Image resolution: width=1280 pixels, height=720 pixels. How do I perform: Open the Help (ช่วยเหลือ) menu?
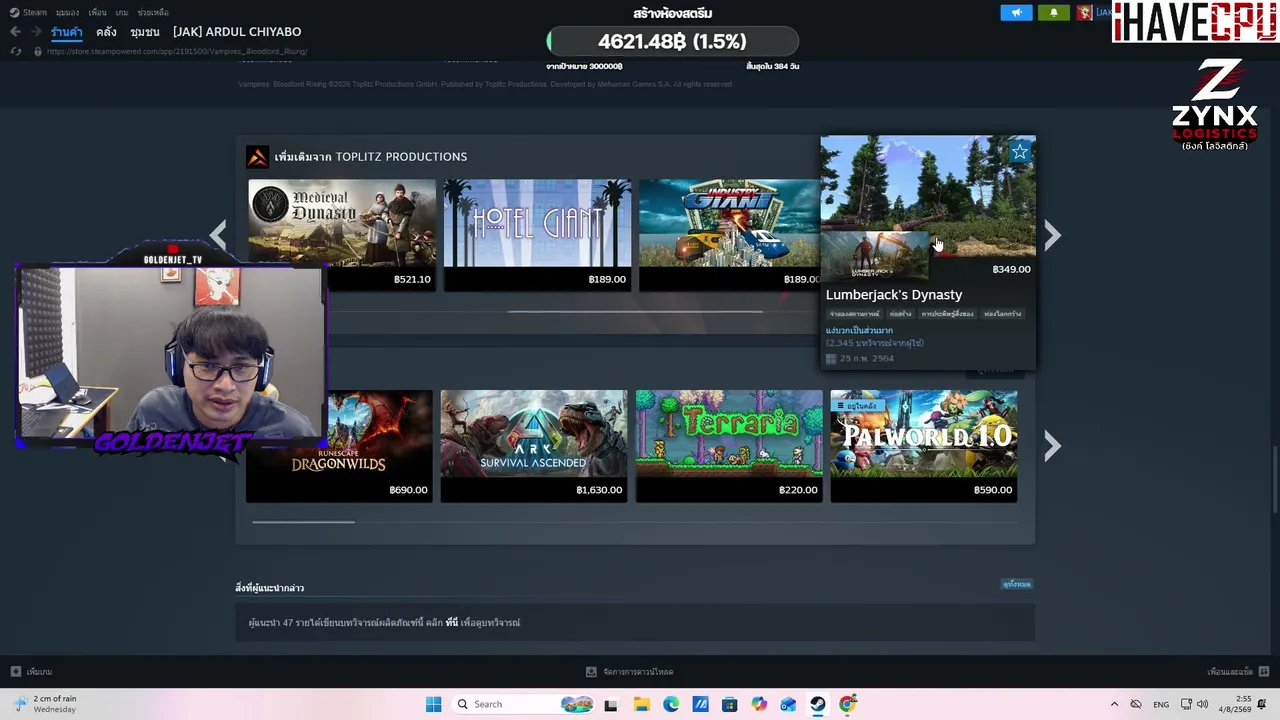(x=153, y=12)
